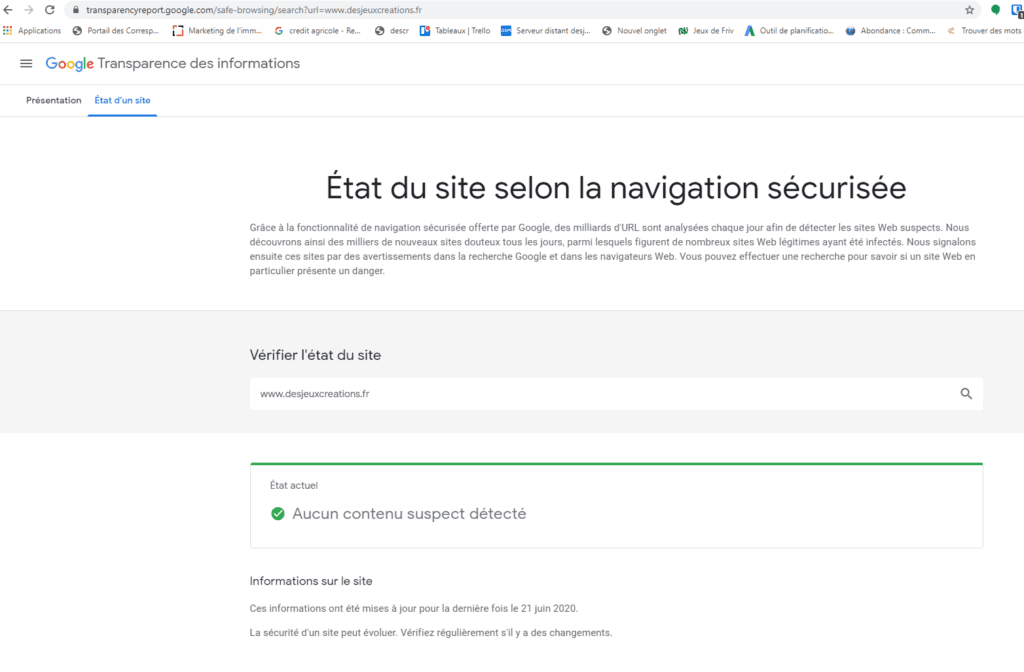The height and width of the screenshot is (672, 1024).
Task: Click the Google logo in the page header
Action: pos(69,63)
